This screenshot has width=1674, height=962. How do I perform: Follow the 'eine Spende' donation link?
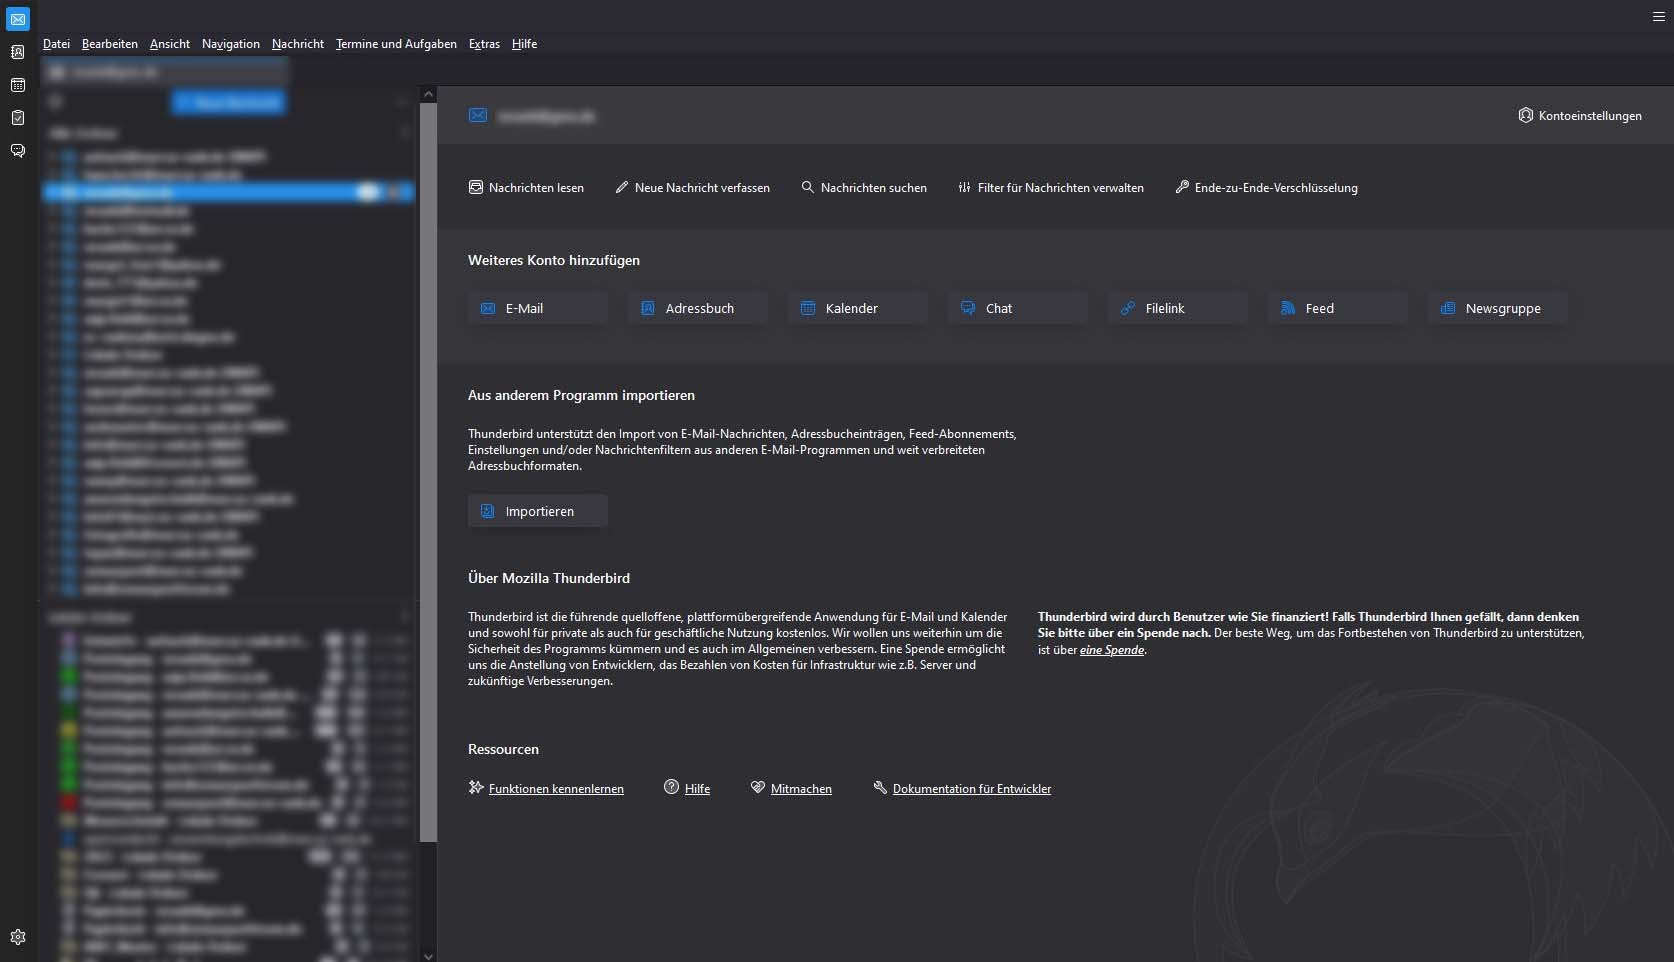pos(1112,650)
